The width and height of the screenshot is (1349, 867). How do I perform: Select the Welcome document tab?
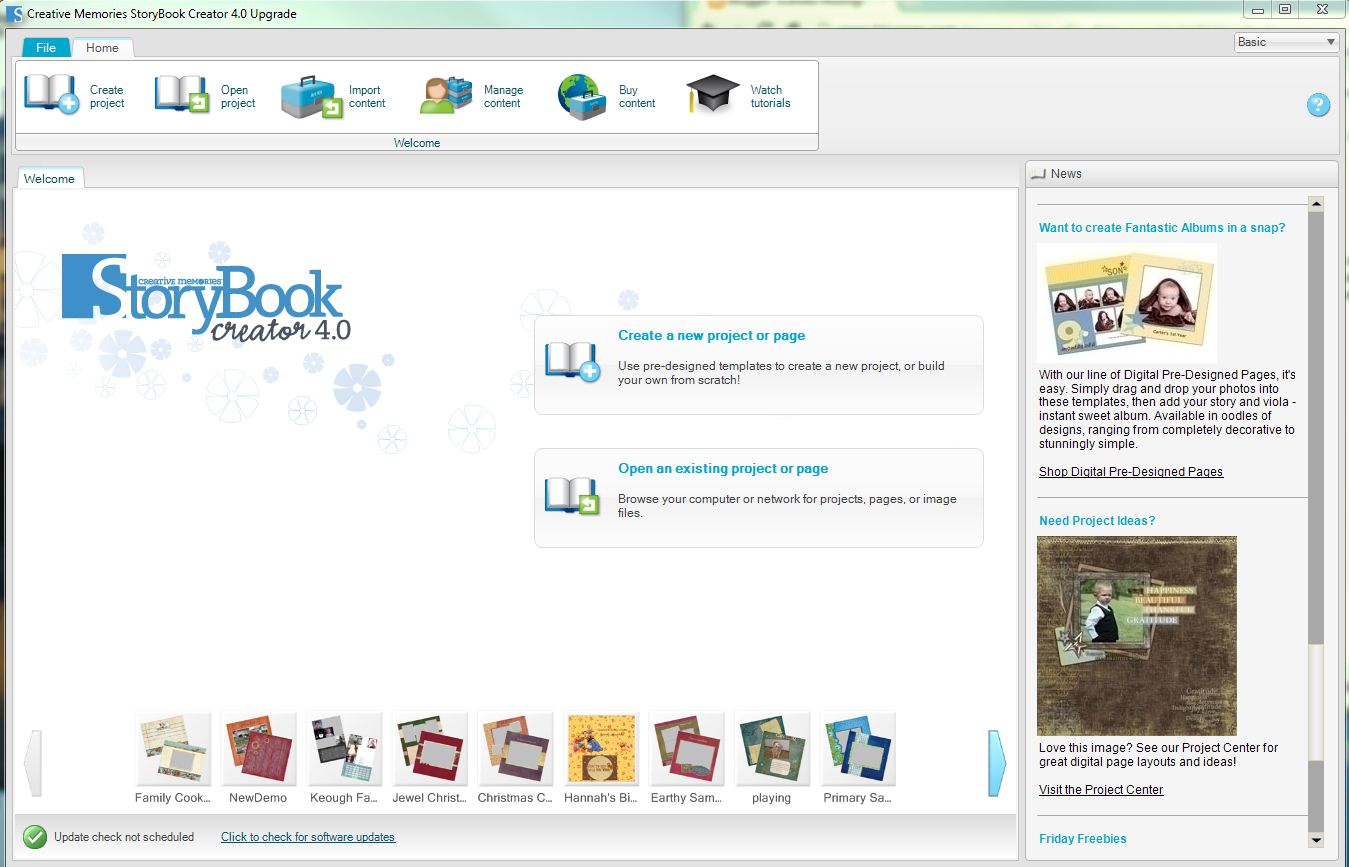point(49,178)
